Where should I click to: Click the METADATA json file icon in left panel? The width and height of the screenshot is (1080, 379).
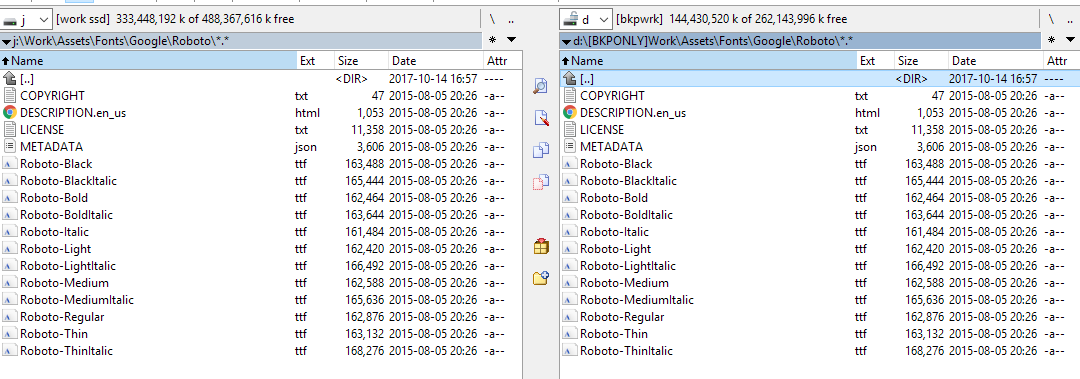pos(10,146)
